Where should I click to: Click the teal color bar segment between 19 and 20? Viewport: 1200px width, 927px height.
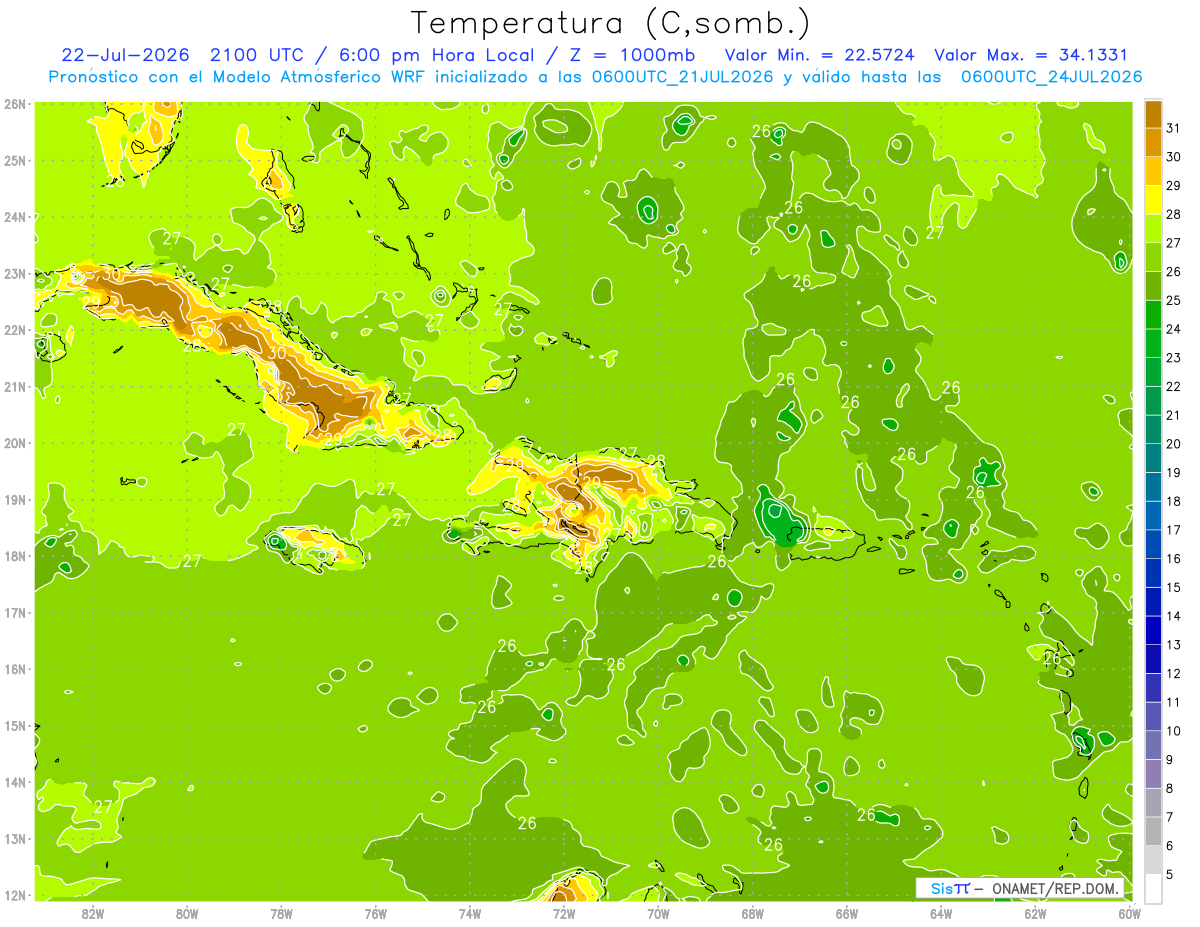(1153, 458)
